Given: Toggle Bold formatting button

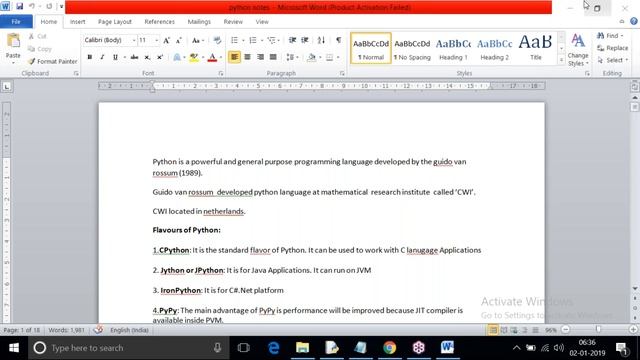Looking at the screenshot, I should [x=89, y=57].
